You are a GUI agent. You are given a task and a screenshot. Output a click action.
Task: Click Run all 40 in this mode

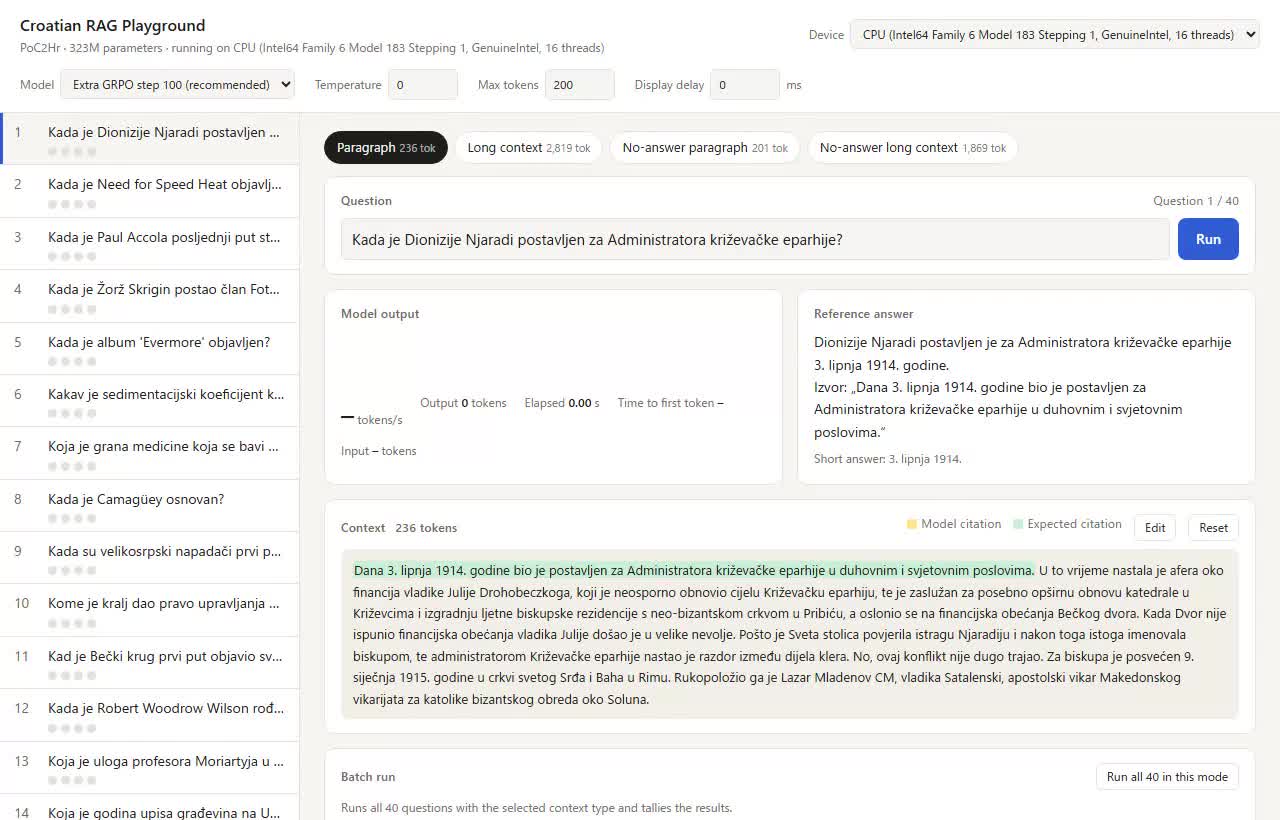(1167, 777)
